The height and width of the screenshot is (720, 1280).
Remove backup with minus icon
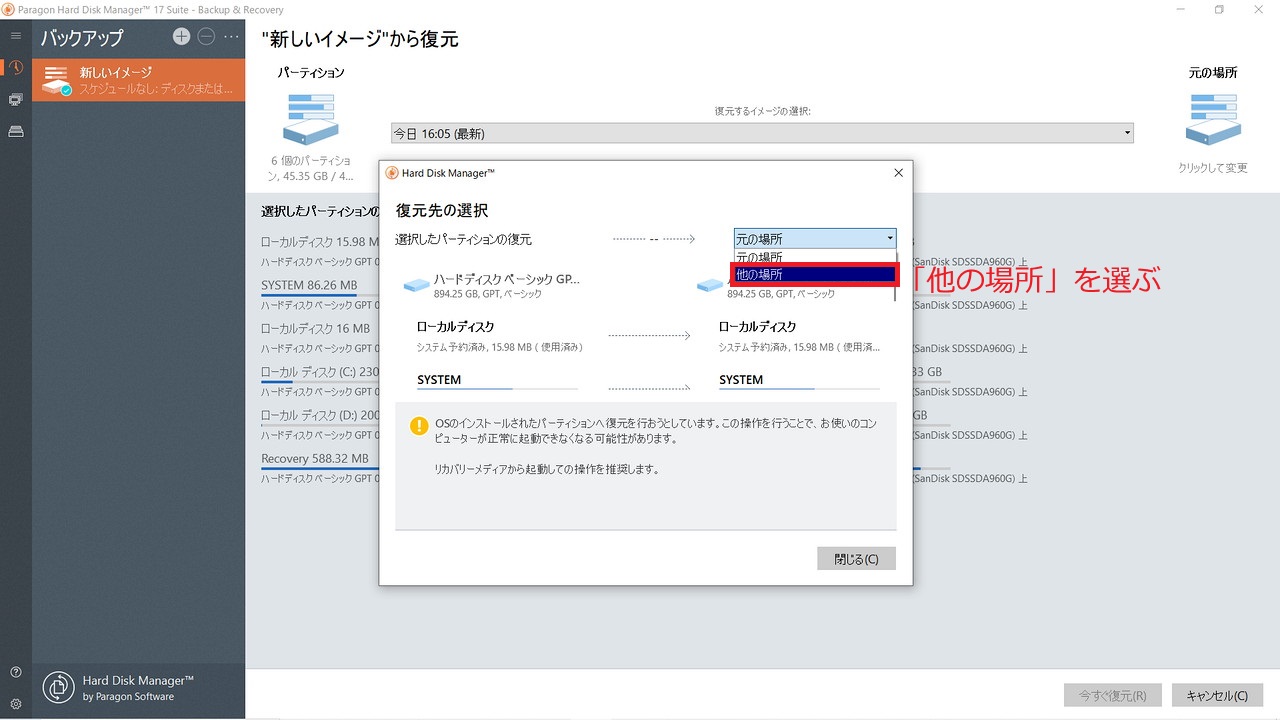point(206,36)
